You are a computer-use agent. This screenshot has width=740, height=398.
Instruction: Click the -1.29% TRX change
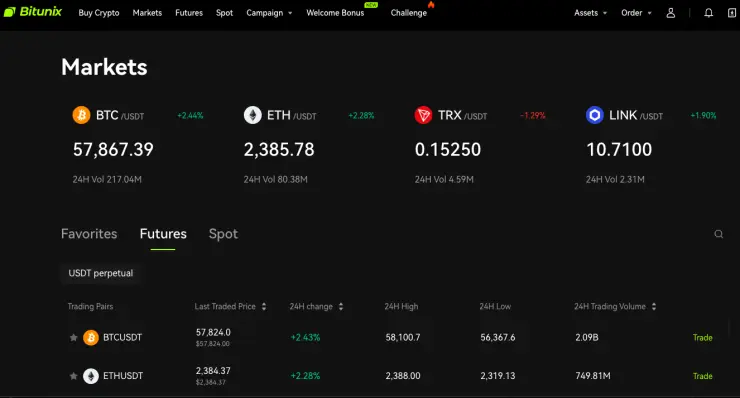click(532, 116)
